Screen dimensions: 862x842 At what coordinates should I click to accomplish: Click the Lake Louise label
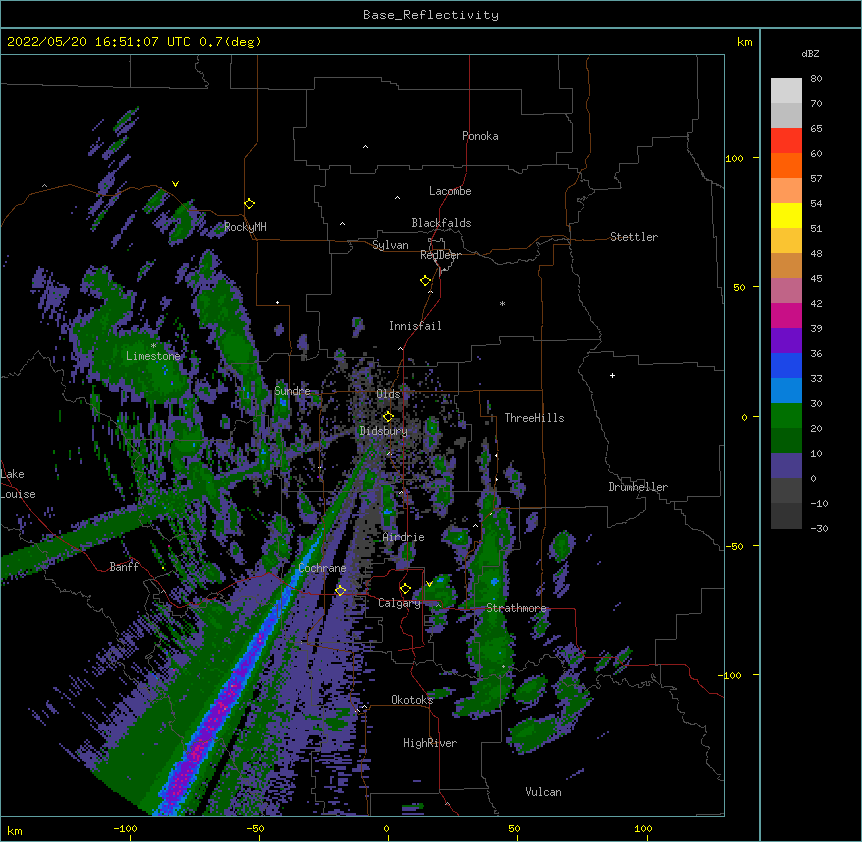coord(18,484)
